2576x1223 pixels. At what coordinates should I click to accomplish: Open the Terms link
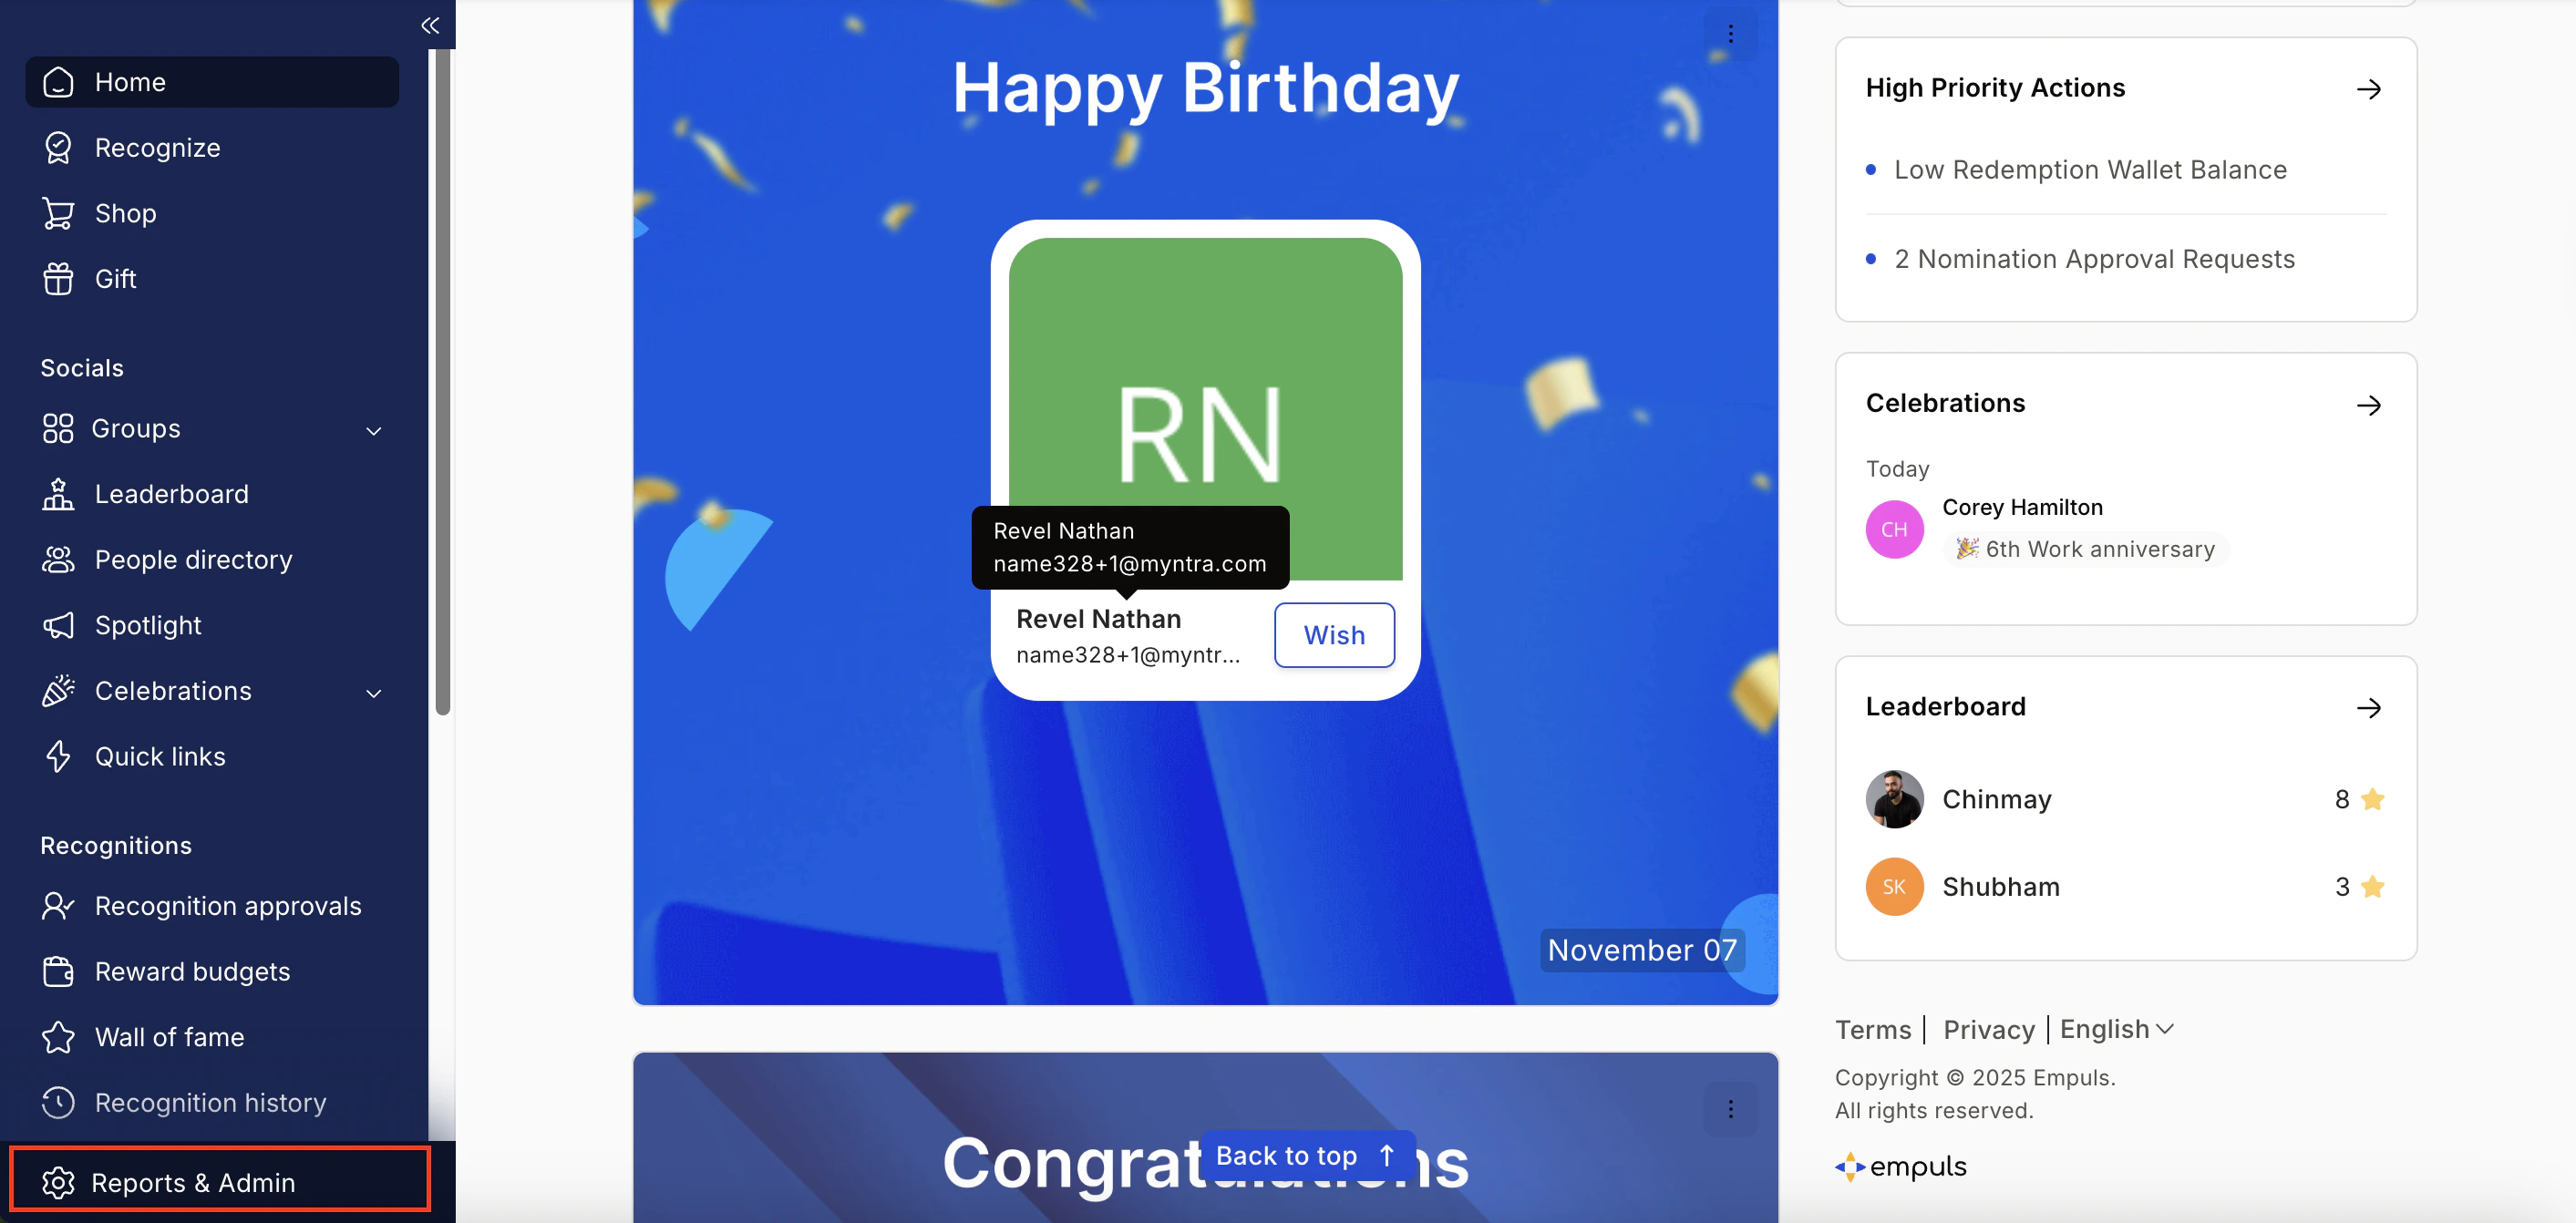(x=1872, y=1030)
